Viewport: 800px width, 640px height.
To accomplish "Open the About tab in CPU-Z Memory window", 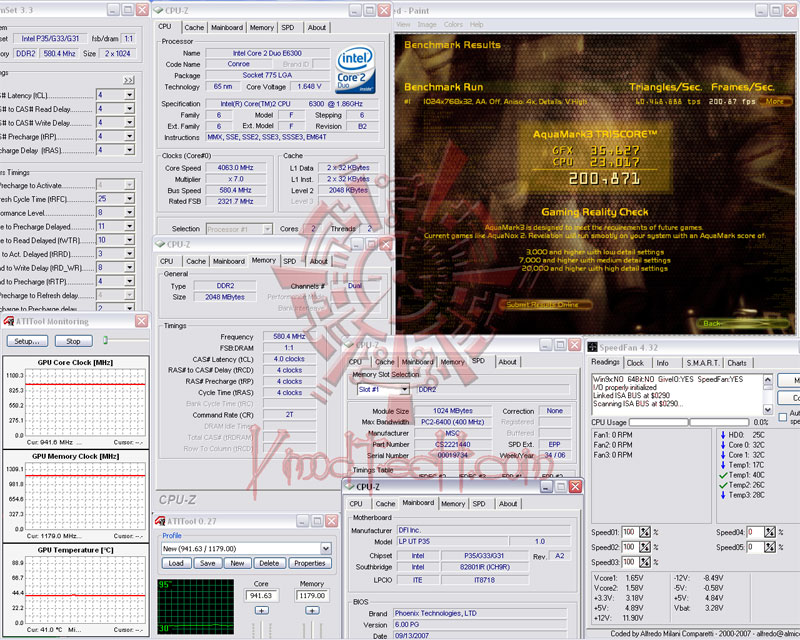I will coord(318,261).
